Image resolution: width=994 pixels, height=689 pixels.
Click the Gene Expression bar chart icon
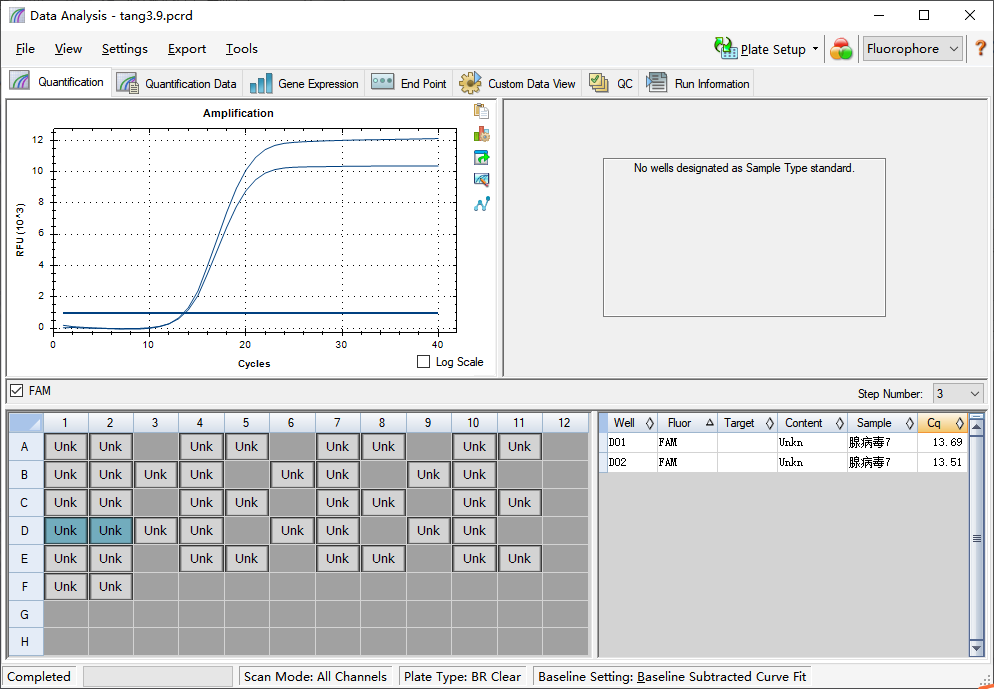pyautogui.click(x=261, y=83)
